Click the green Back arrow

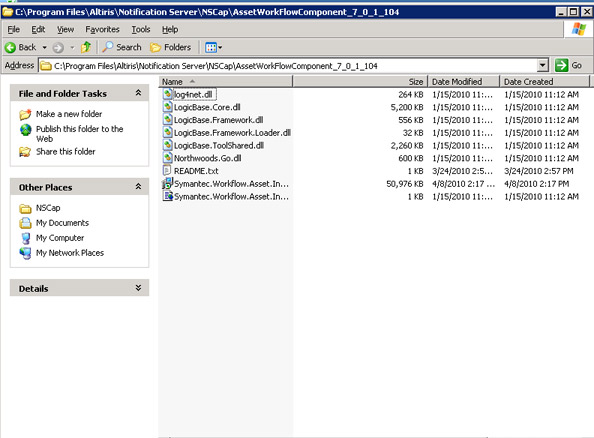click(x=10, y=47)
